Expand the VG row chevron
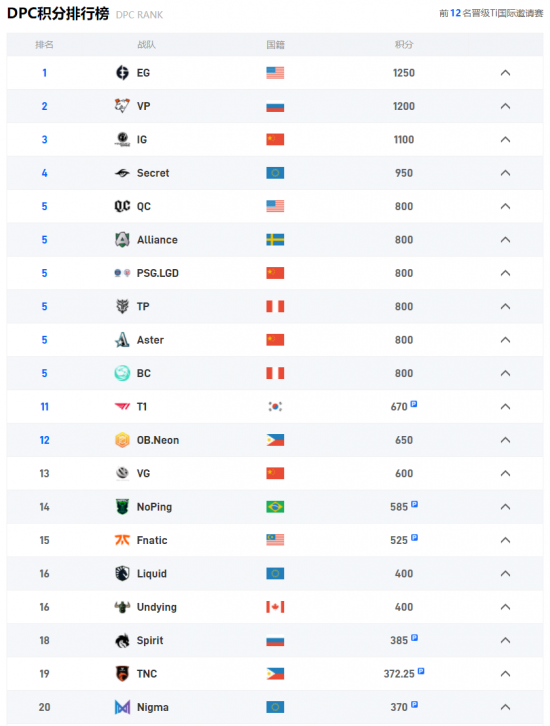Viewport: 550px width, 726px height. point(506,473)
